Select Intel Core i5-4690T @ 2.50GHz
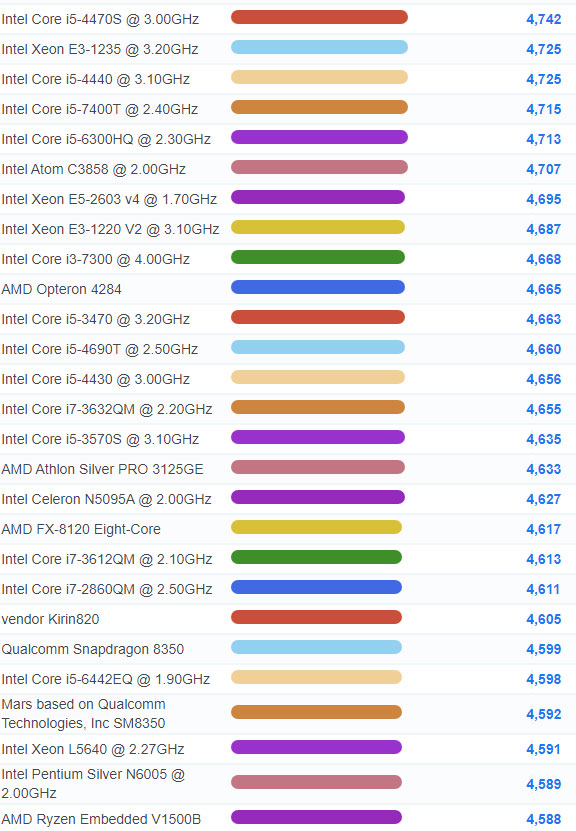Image resolution: width=576 pixels, height=831 pixels. pos(100,349)
